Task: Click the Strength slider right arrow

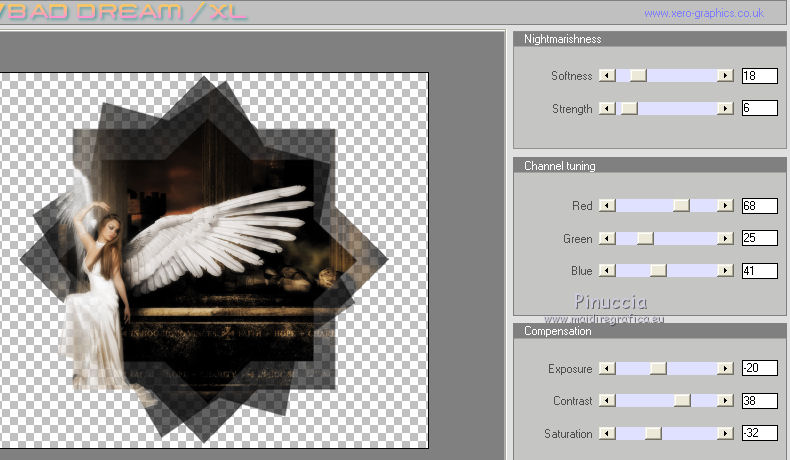Action: tap(725, 108)
